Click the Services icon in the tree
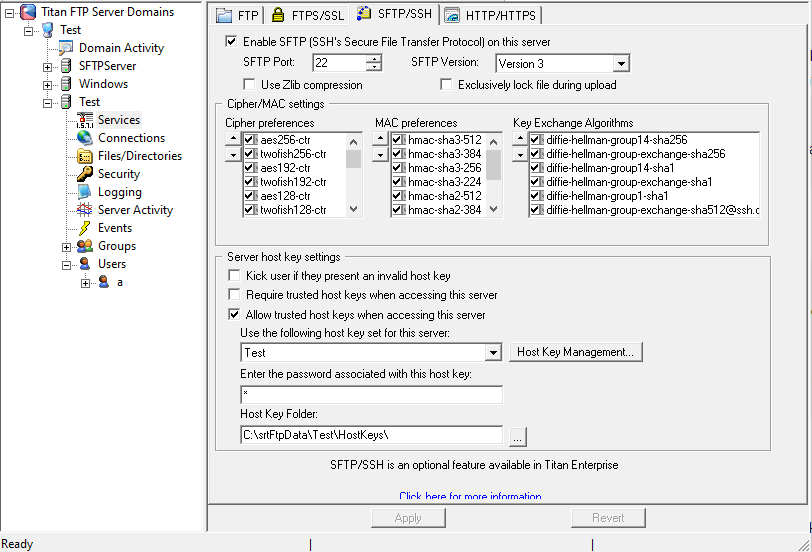This screenshot has width=812, height=552. point(85,120)
